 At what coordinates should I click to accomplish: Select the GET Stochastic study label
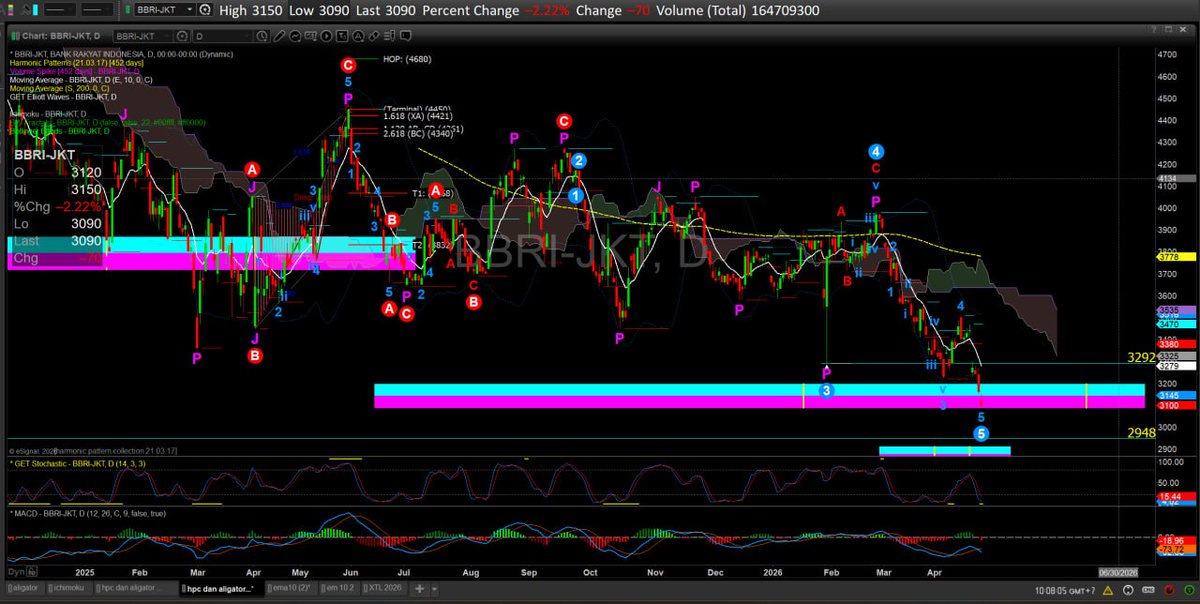point(80,464)
